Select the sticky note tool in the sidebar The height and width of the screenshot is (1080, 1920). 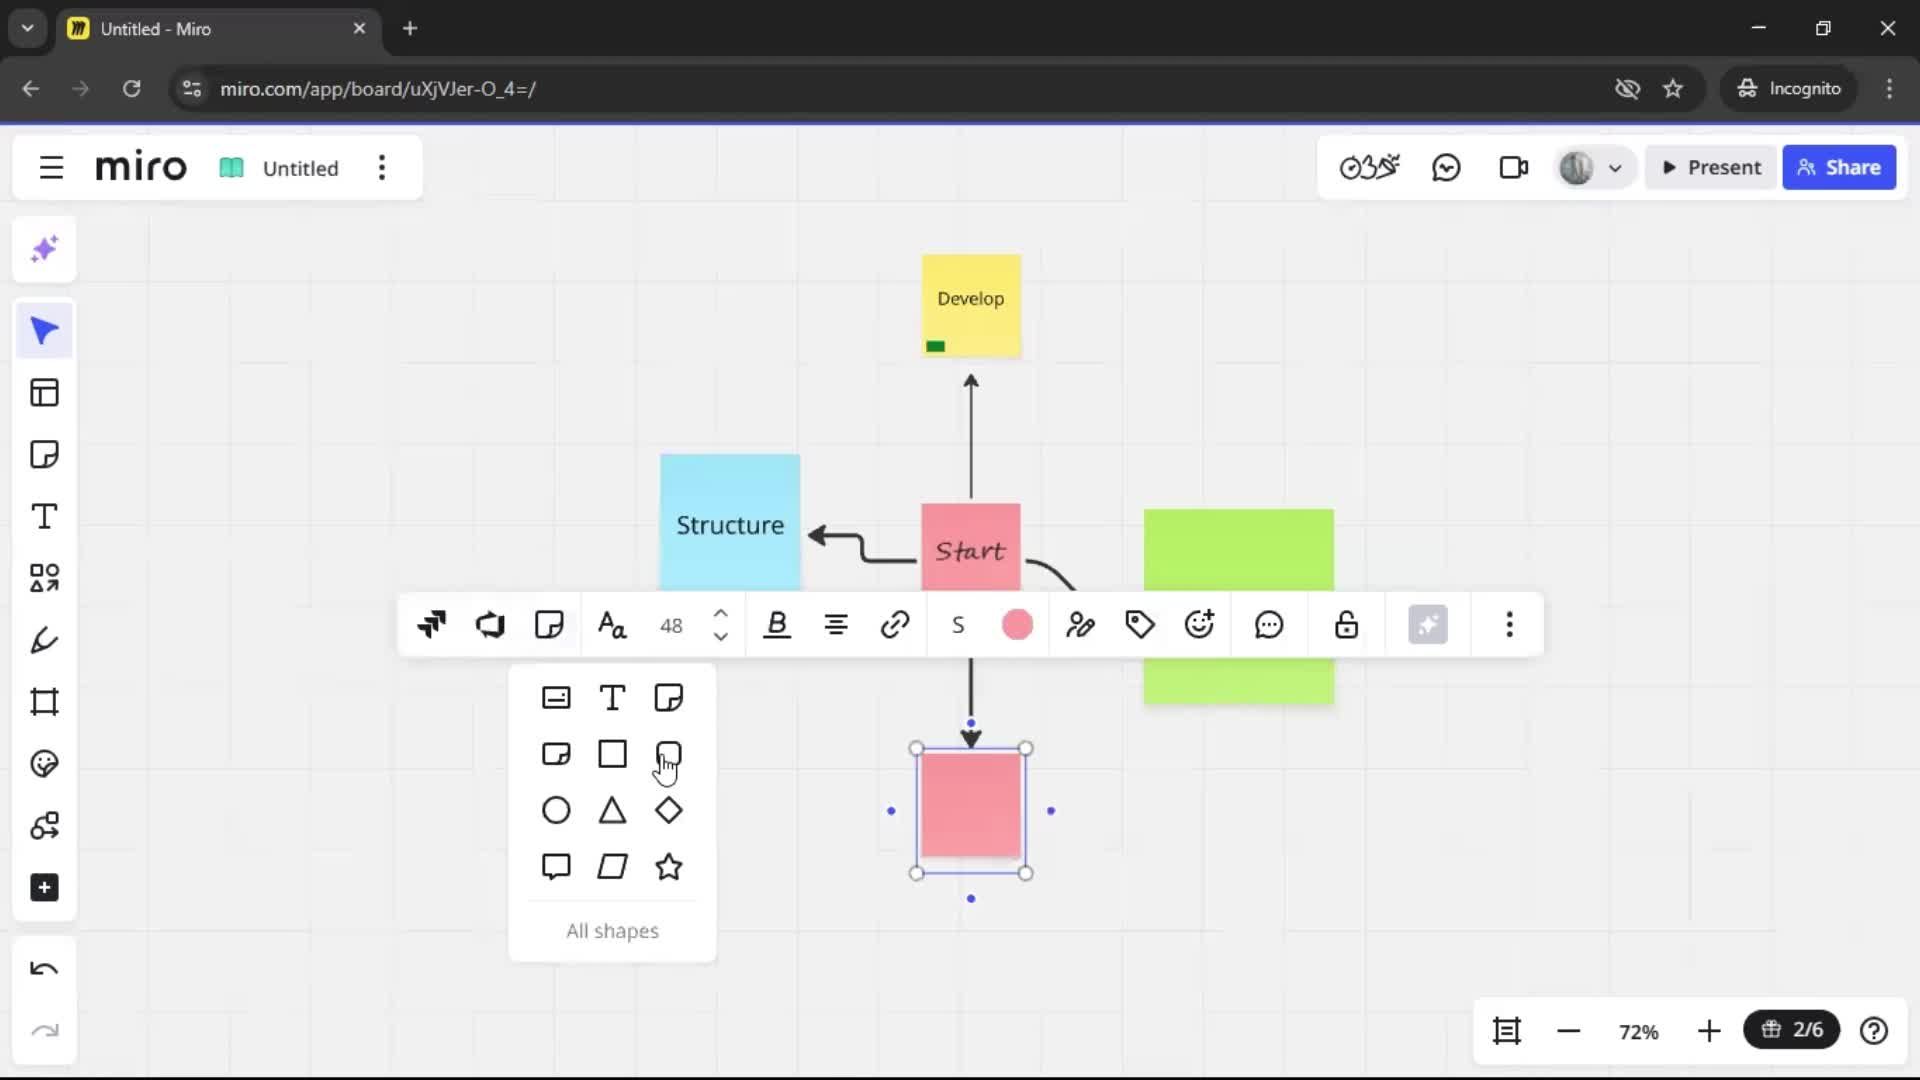tap(44, 455)
